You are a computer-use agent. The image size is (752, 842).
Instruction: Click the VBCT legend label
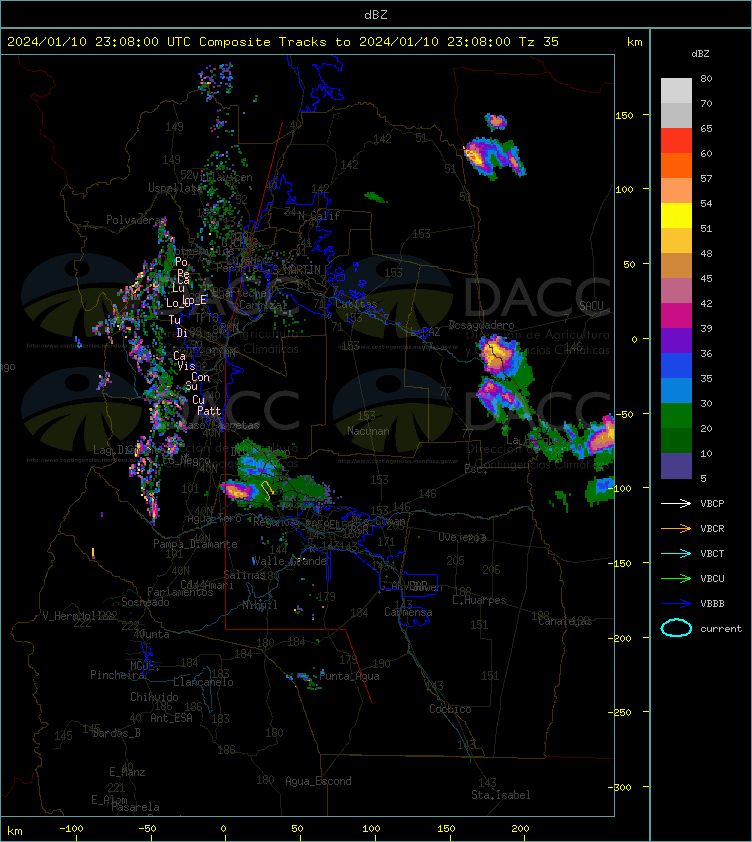pyautogui.click(x=712, y=553)
